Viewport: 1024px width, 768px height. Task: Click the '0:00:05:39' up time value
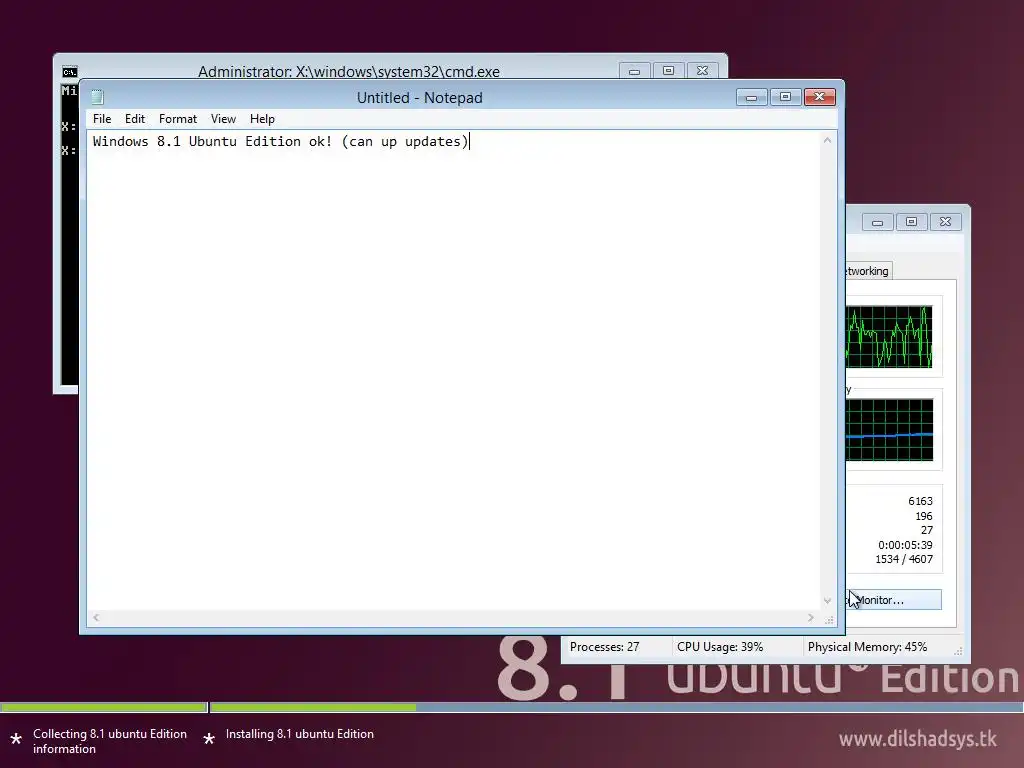905,545
